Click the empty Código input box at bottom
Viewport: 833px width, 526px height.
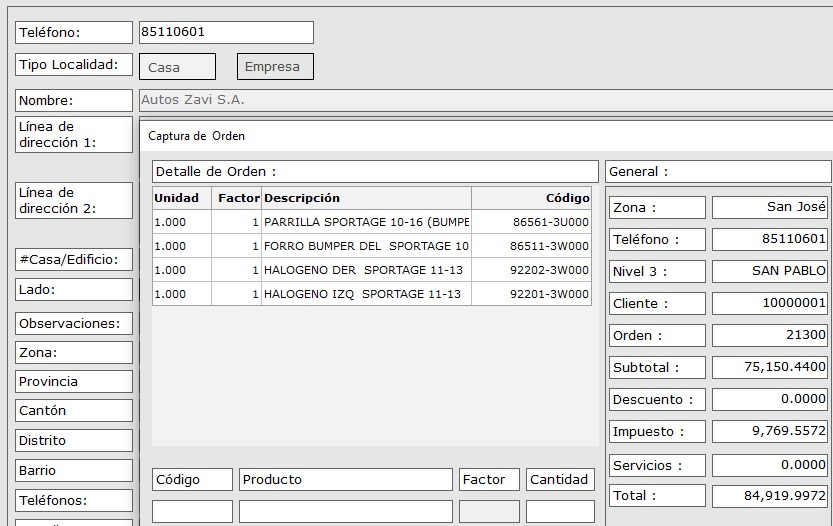pyautogui.click(x=192, y=512)
